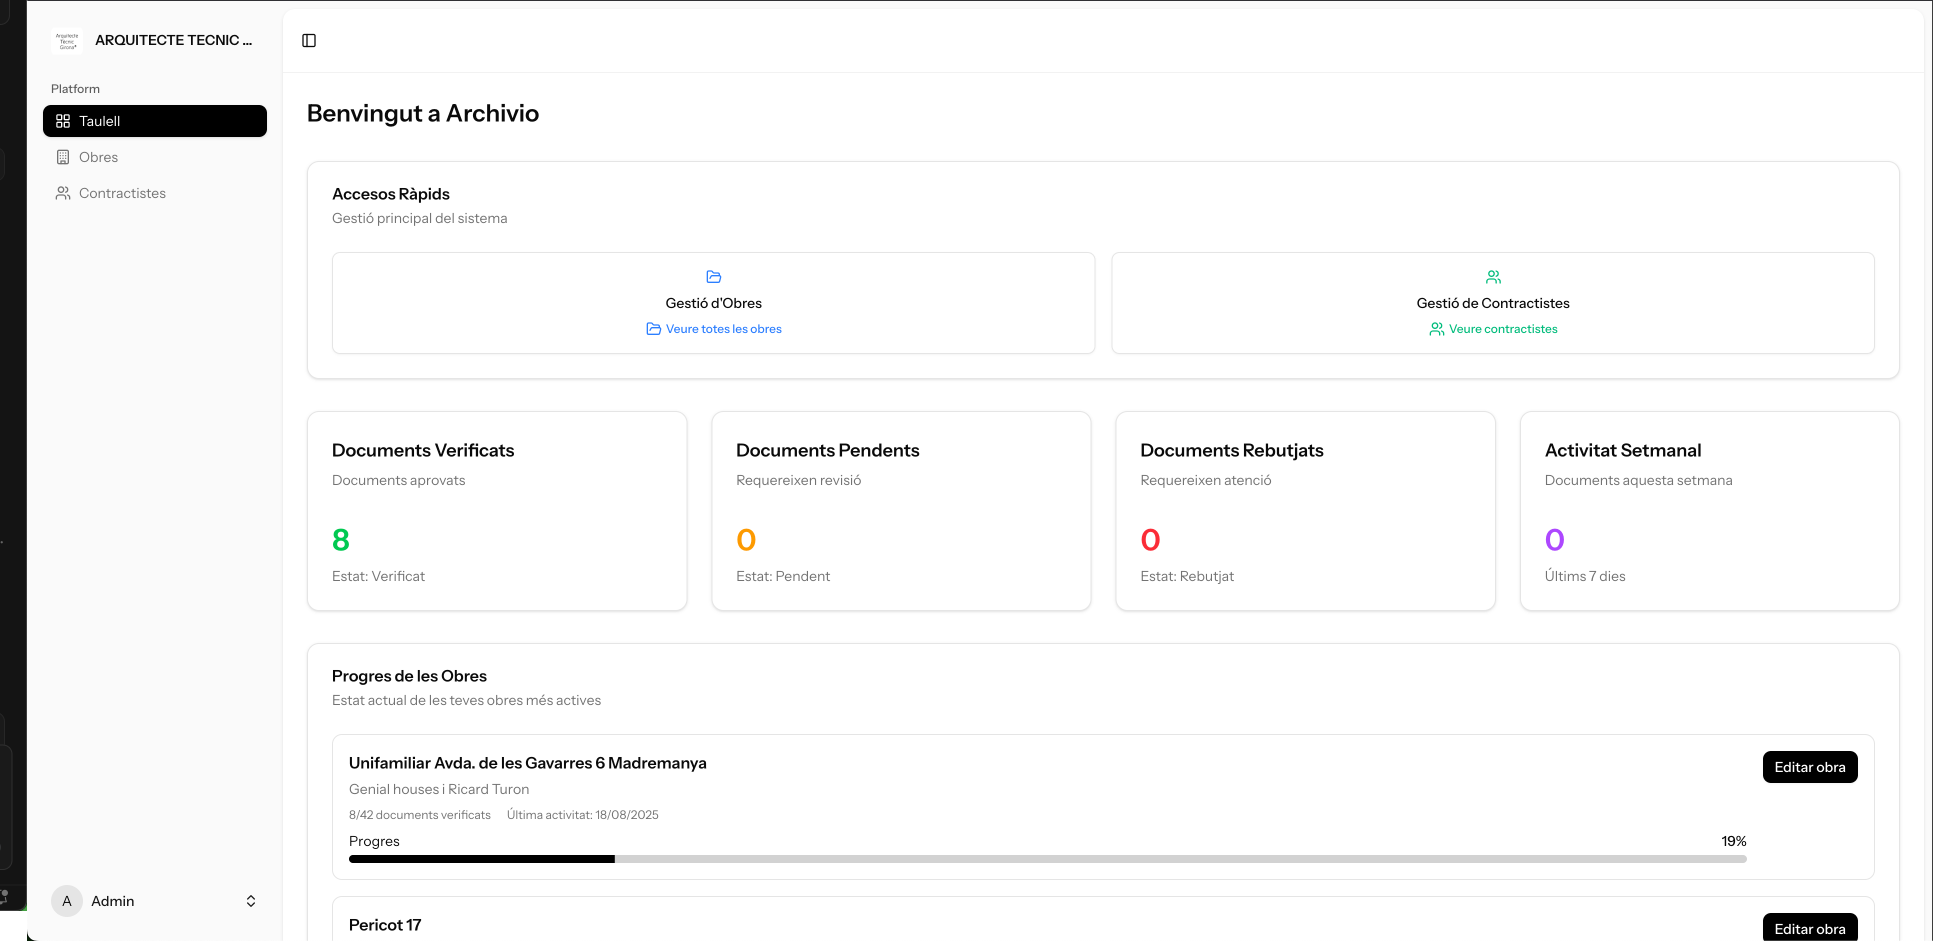Click the Admin avatar circle
This screenshot has height=941, width=1933.
(x=67, y=901)
